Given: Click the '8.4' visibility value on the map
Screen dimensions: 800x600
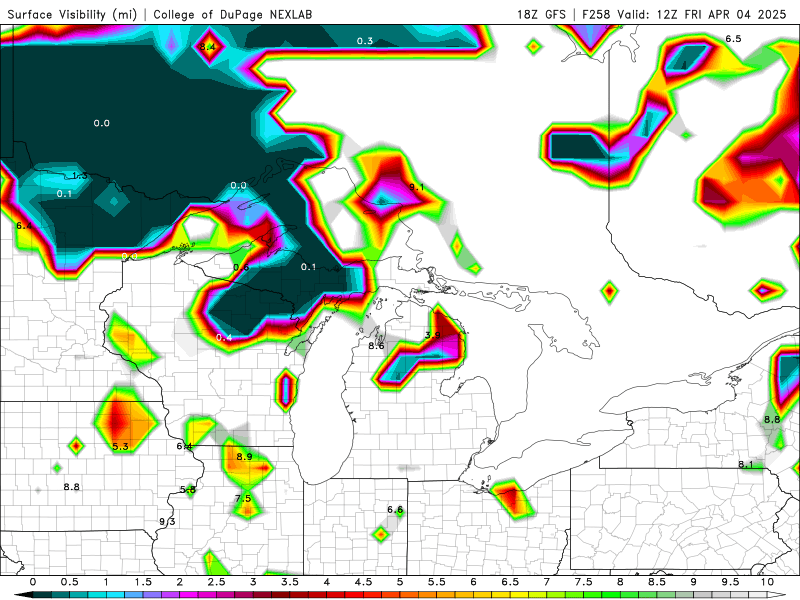Looking at the screenshot, I should 207,47.
